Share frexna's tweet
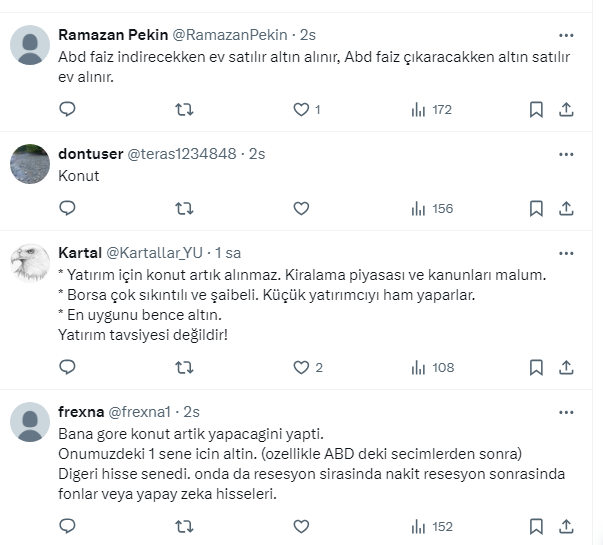Viewport: 603px width, 545px height. (x=565, y=526)
